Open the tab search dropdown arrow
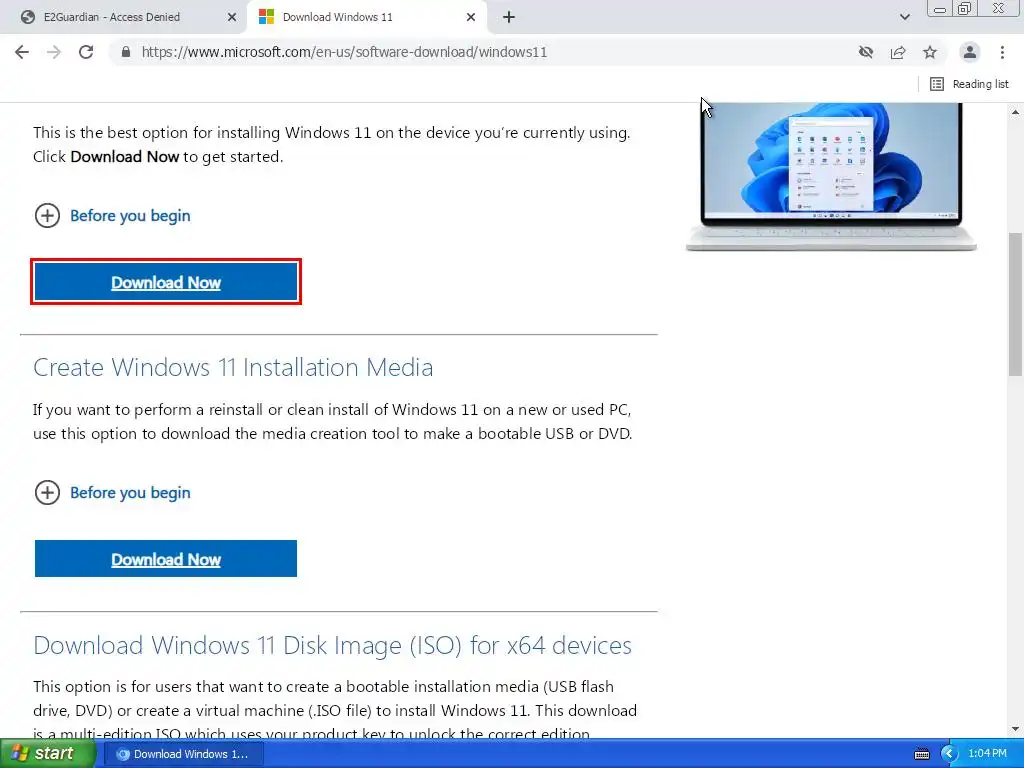Image resolution: width=1024 pixels, height=768 pixels. click(904, 17)
